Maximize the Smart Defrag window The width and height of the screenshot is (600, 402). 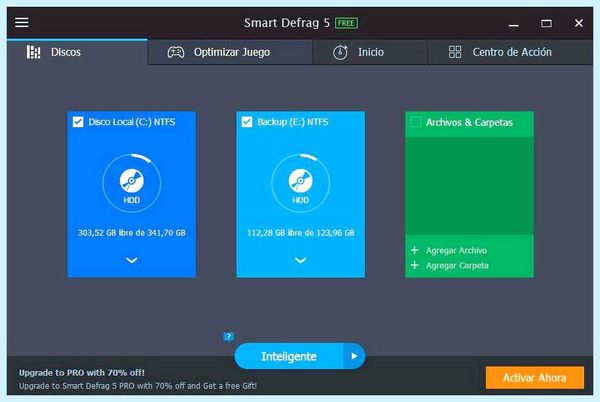tap(546, 24)
